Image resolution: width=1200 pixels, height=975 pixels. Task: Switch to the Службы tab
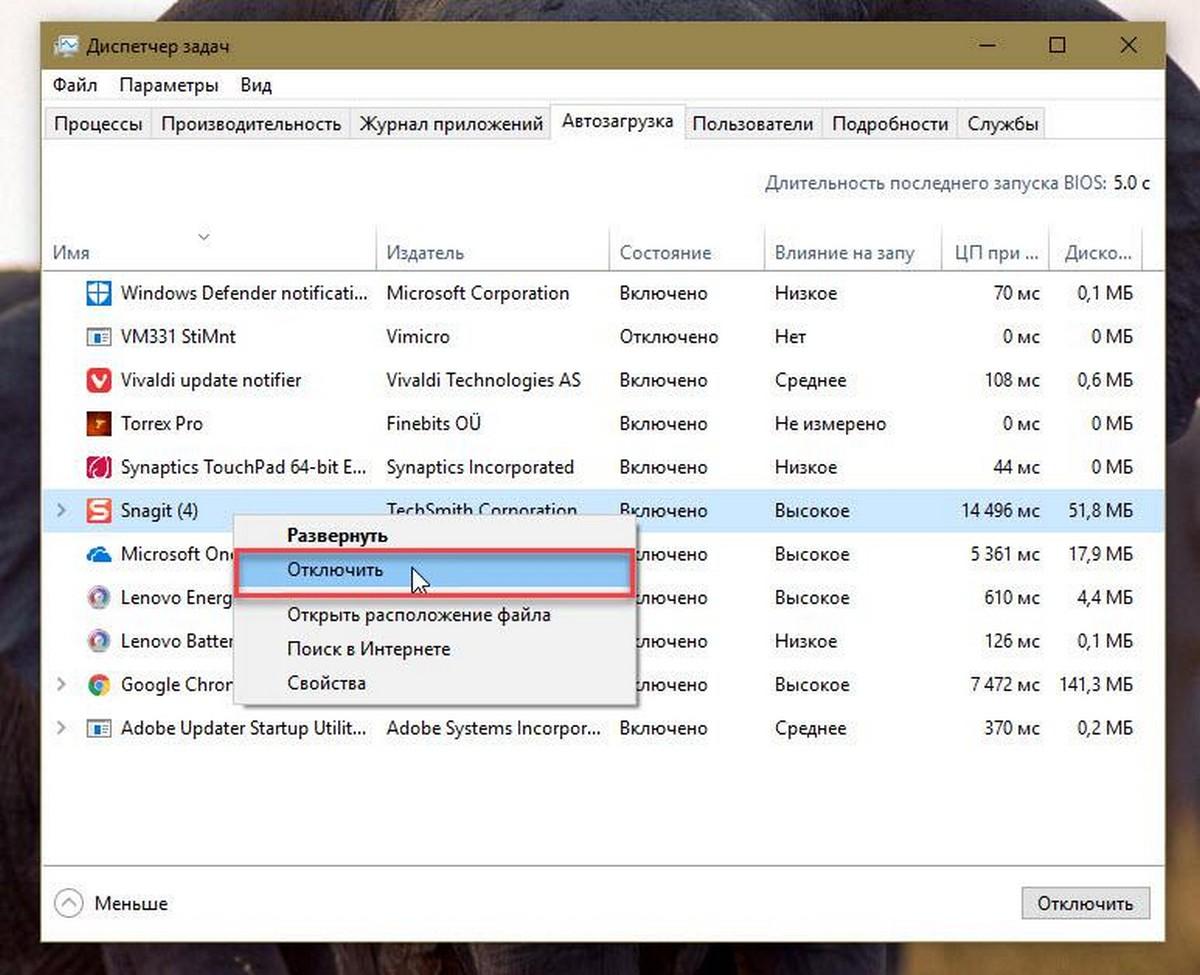click(x=1003, y=124)
